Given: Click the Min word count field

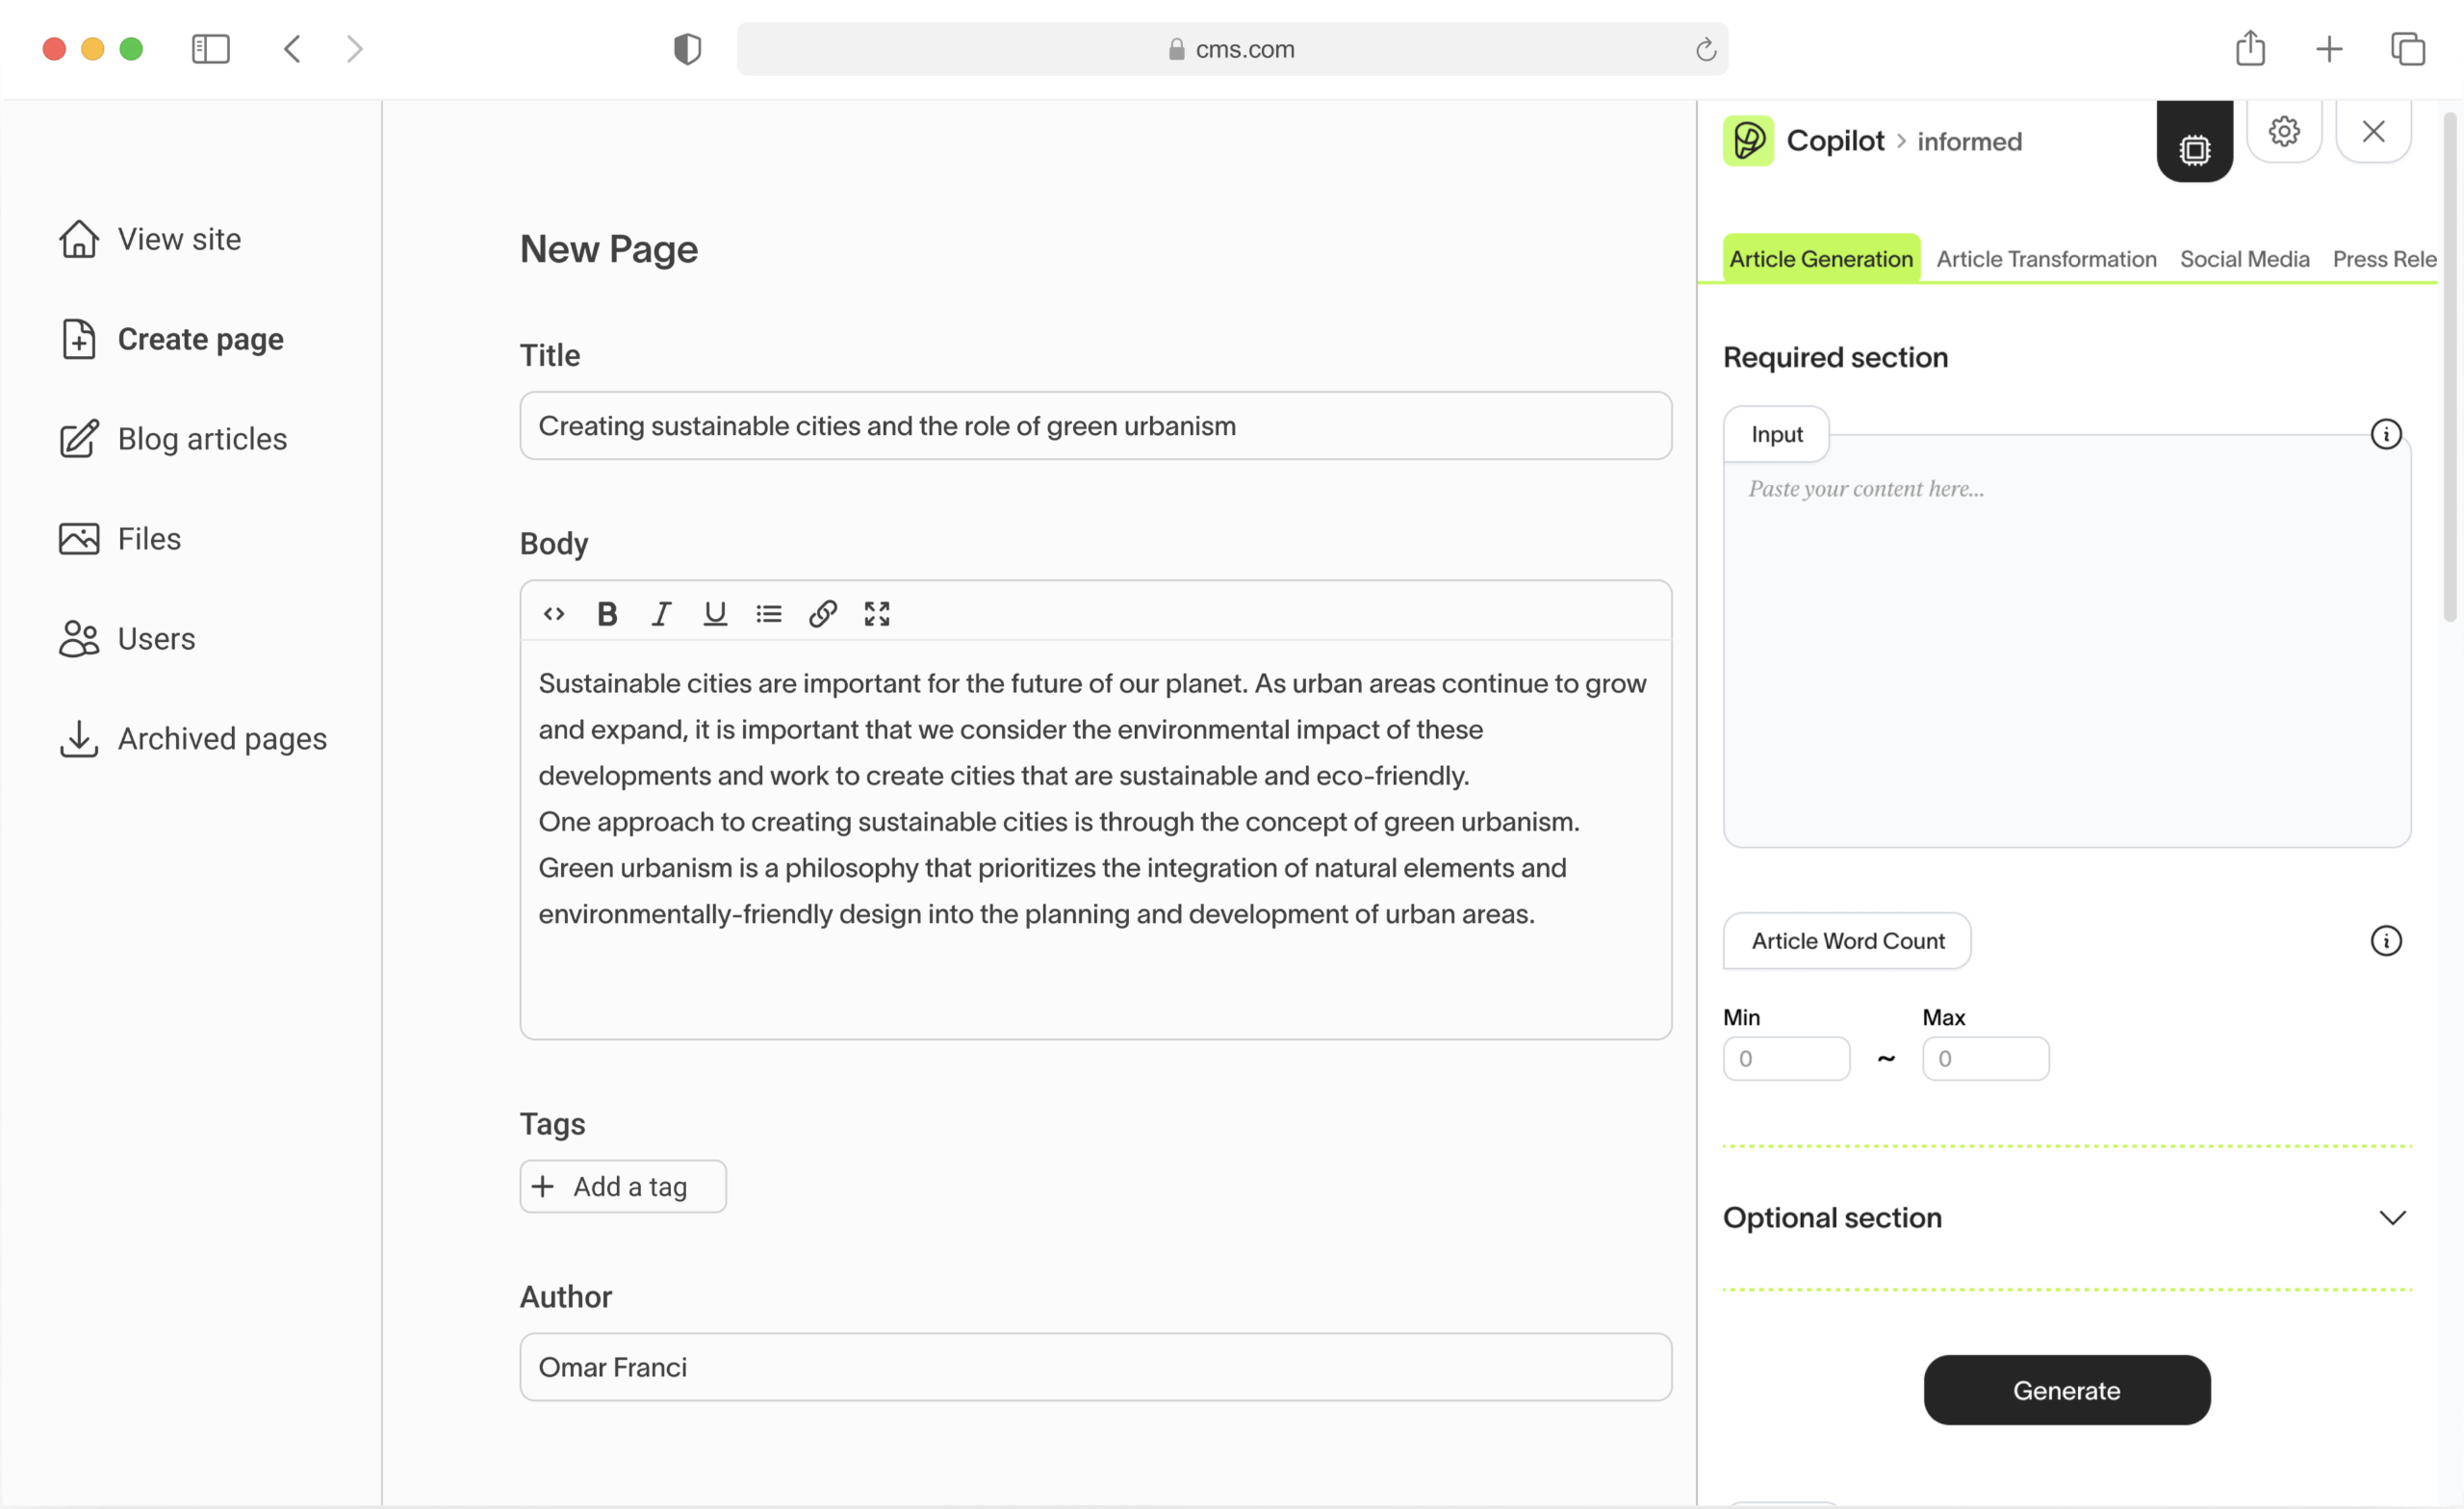Looking at the screenshot, I should pyautogui.click(x=1786, y=1059).
